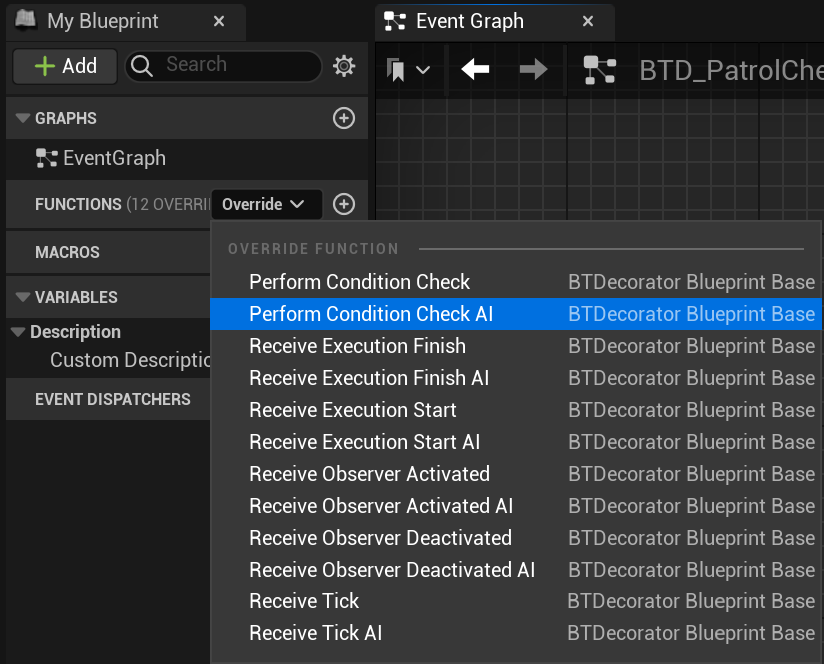Close the Event Graph tab
The height and width of the screenshot is (664, 824).
point(588,21)
